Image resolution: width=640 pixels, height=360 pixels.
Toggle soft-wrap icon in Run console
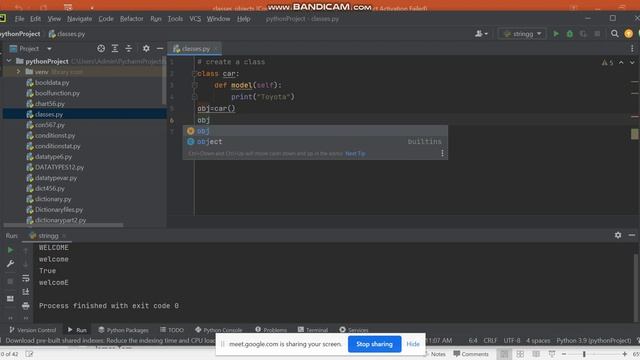[26, 278]
